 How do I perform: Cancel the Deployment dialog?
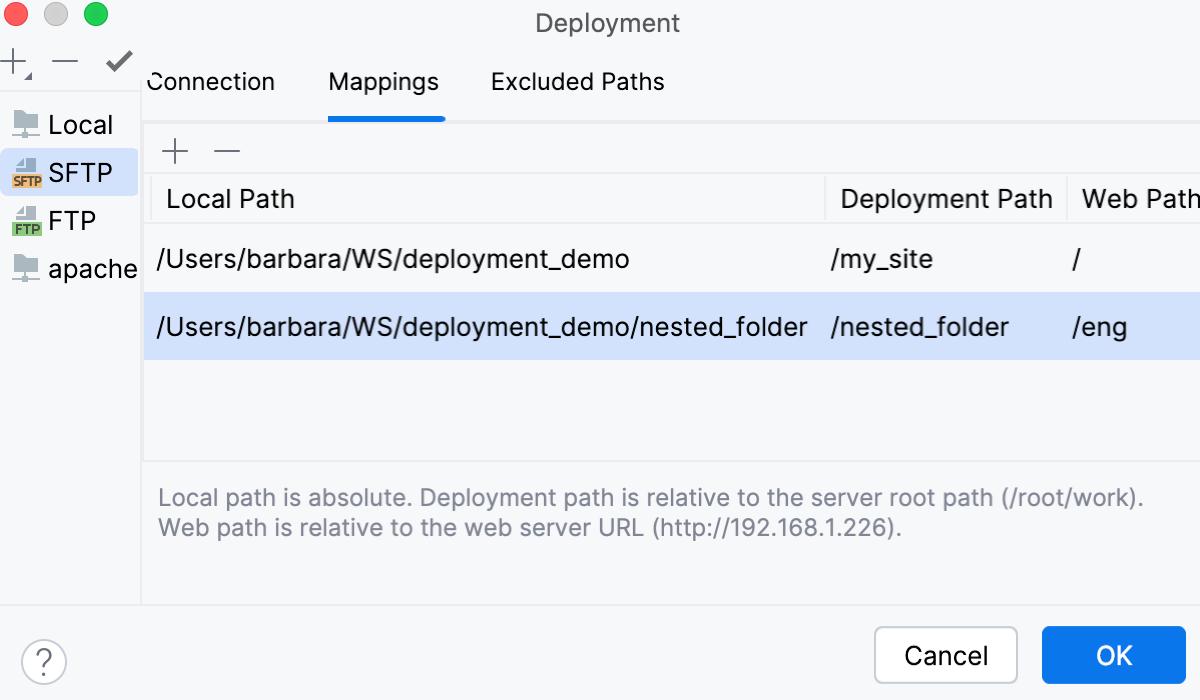click(945, 655)
